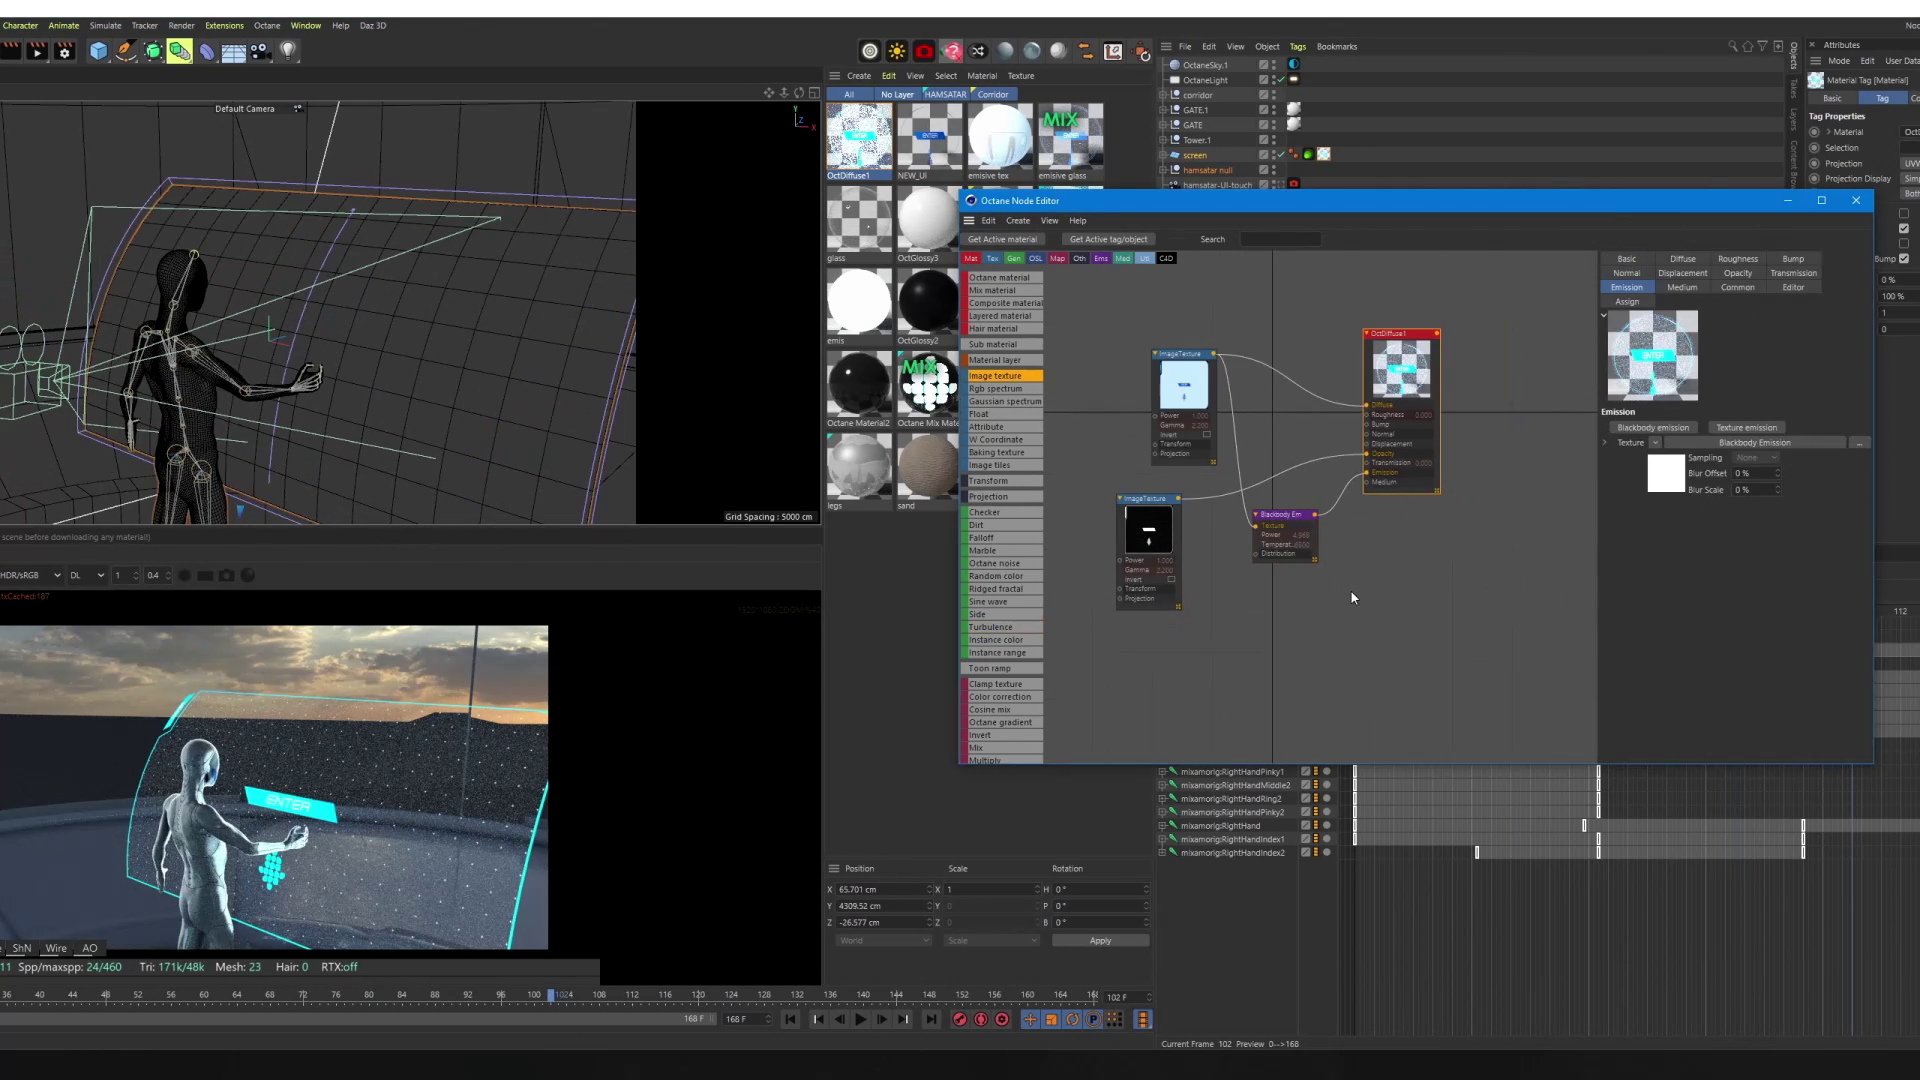Toggle the Bump checkbox in Attributes
This screenshot has width=1920, height=1080.
pos(1904,258)
